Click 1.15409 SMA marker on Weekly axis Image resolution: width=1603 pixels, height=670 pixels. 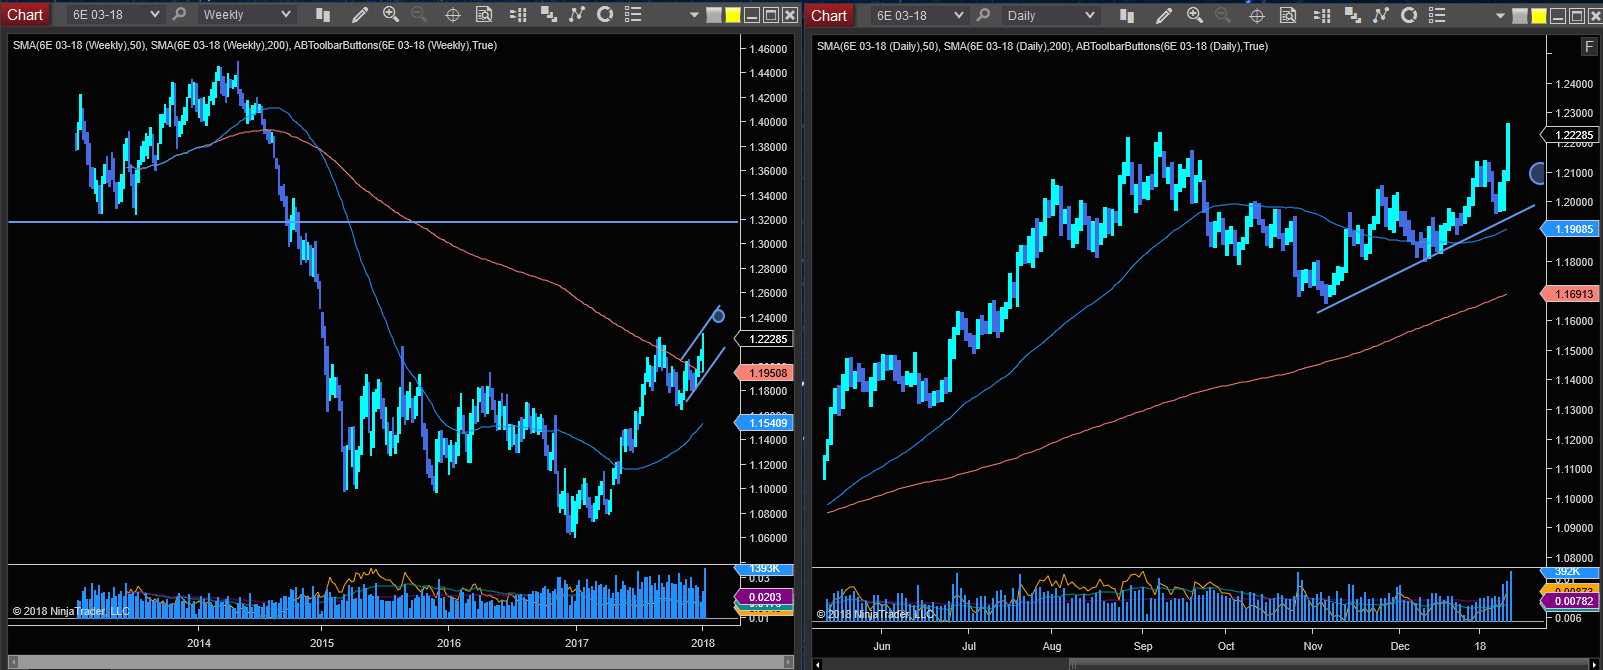click(x=764, y=423)
